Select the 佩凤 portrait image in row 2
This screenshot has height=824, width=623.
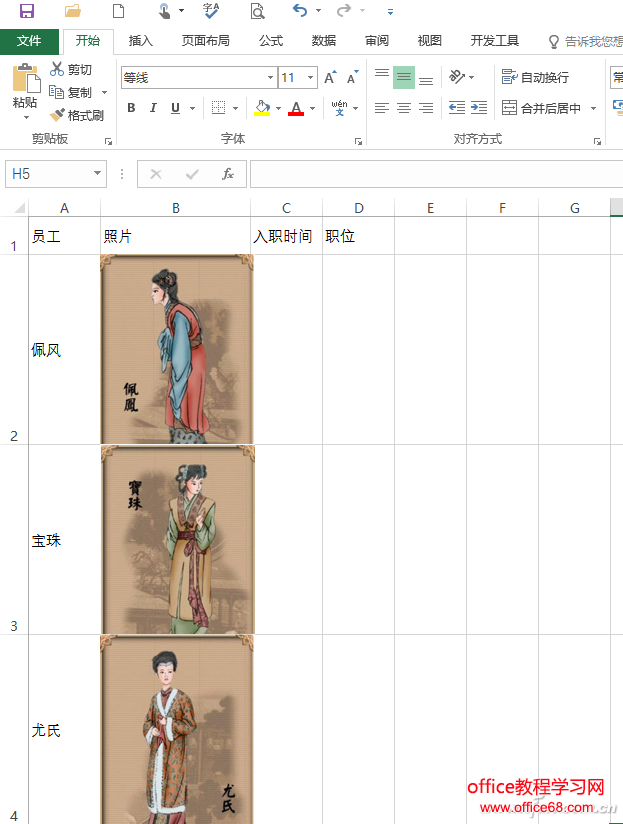(x=177, y=349)
